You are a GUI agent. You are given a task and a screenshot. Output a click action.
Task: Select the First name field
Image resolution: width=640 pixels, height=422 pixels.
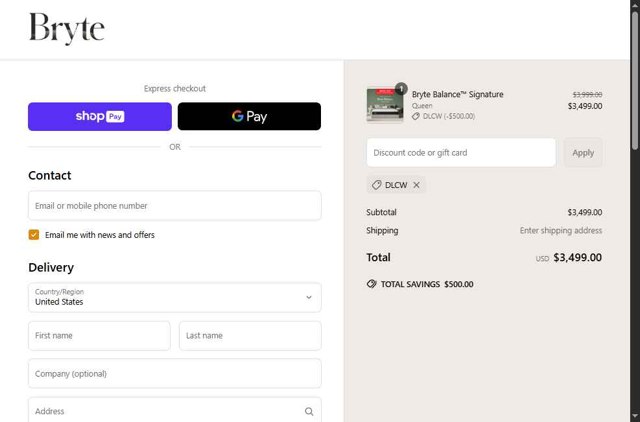coord(99,335)
